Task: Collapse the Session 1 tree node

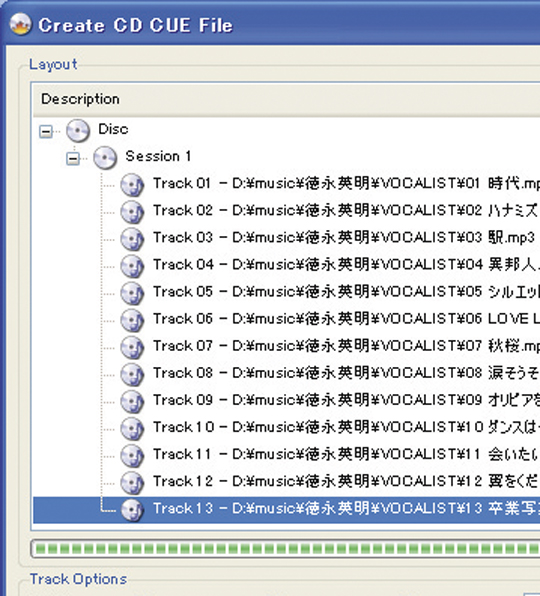Action: click(73, 159)
